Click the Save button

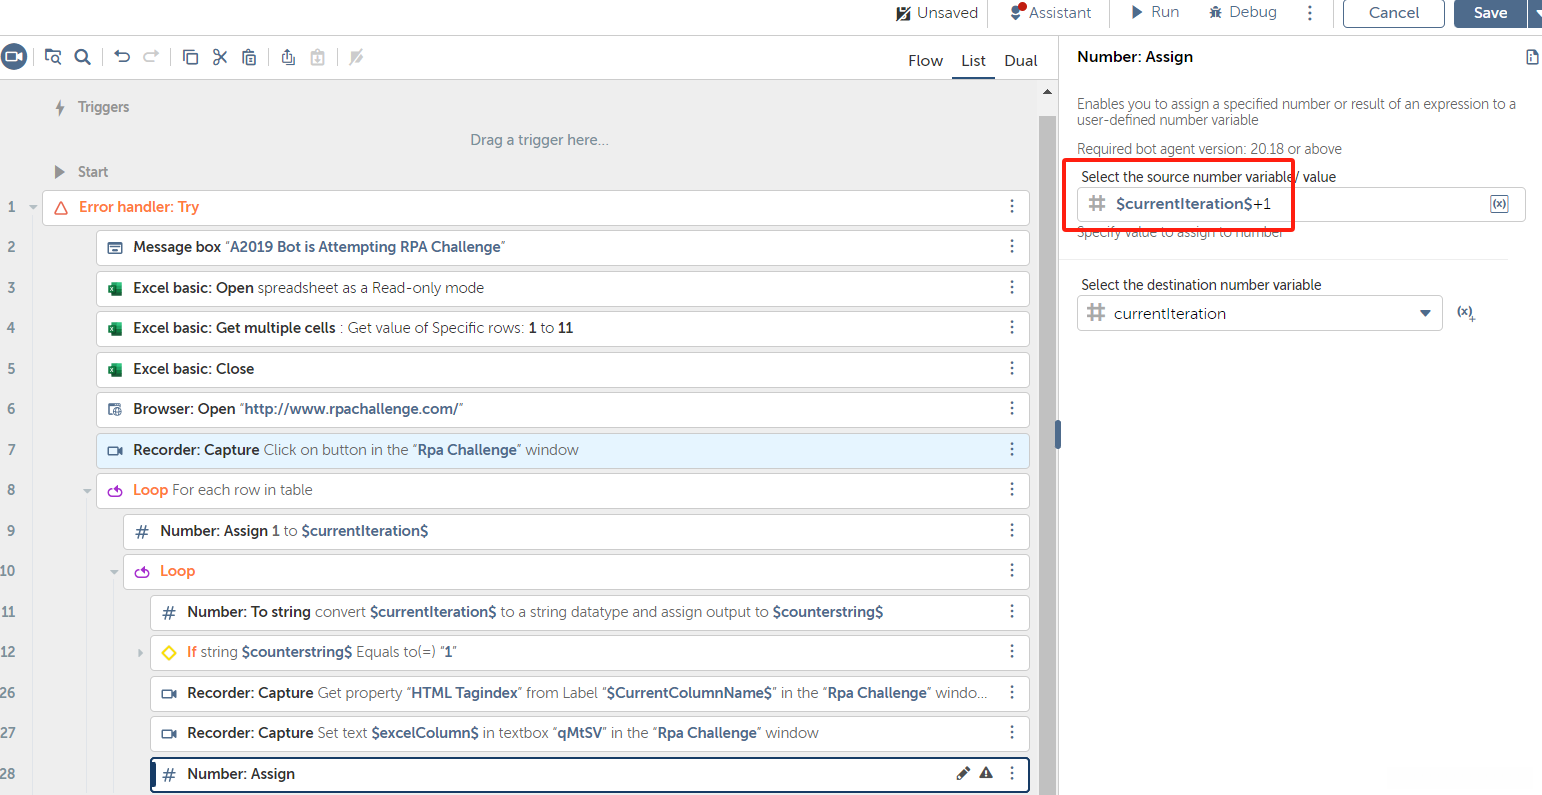[1489, 13]
